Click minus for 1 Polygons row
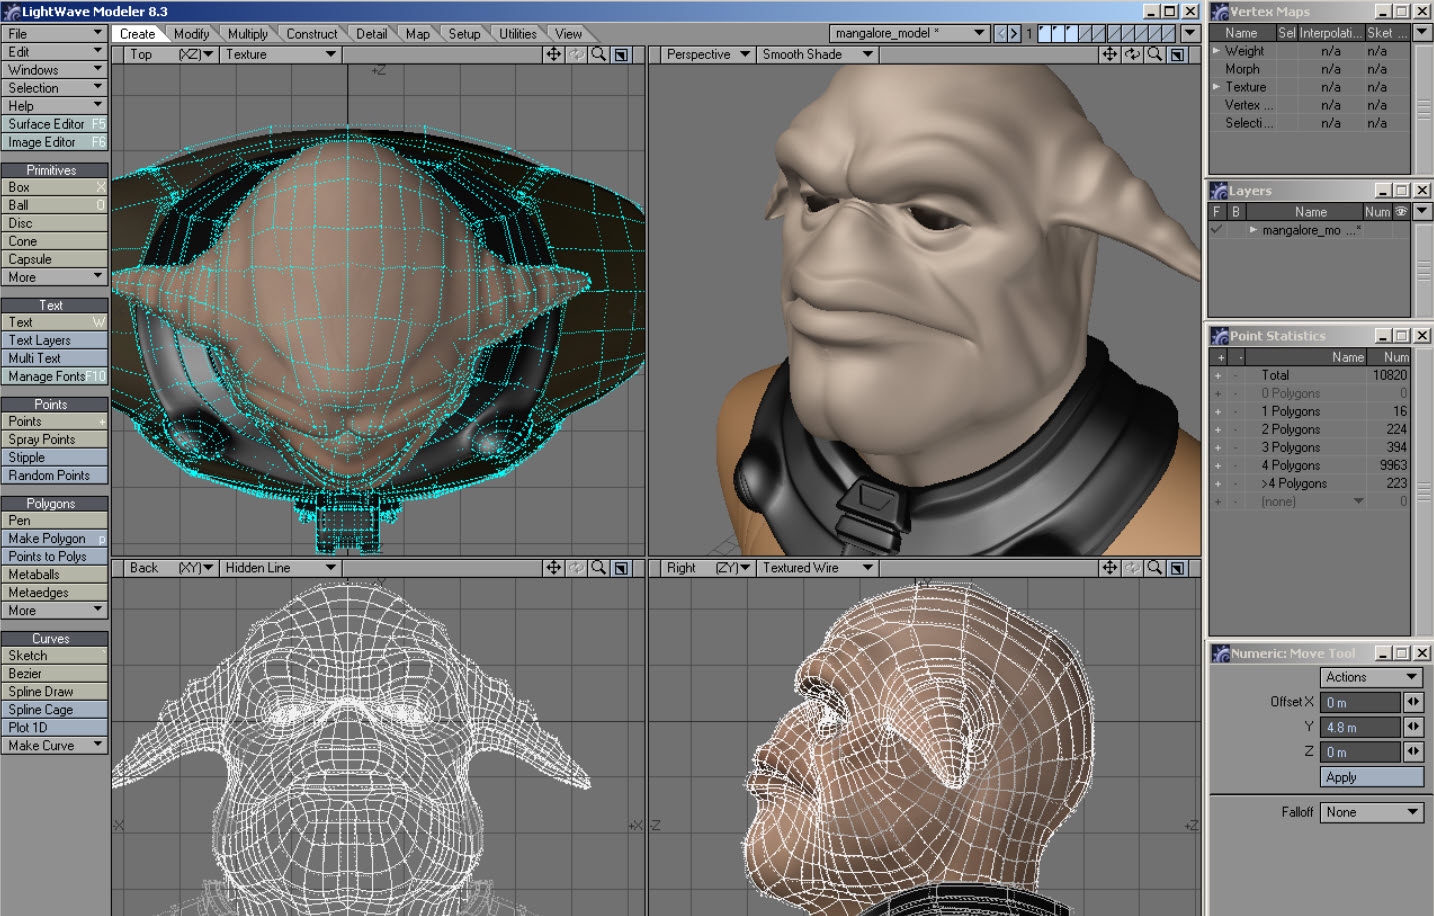The image size is (1434, 916). click(1235, 411)
